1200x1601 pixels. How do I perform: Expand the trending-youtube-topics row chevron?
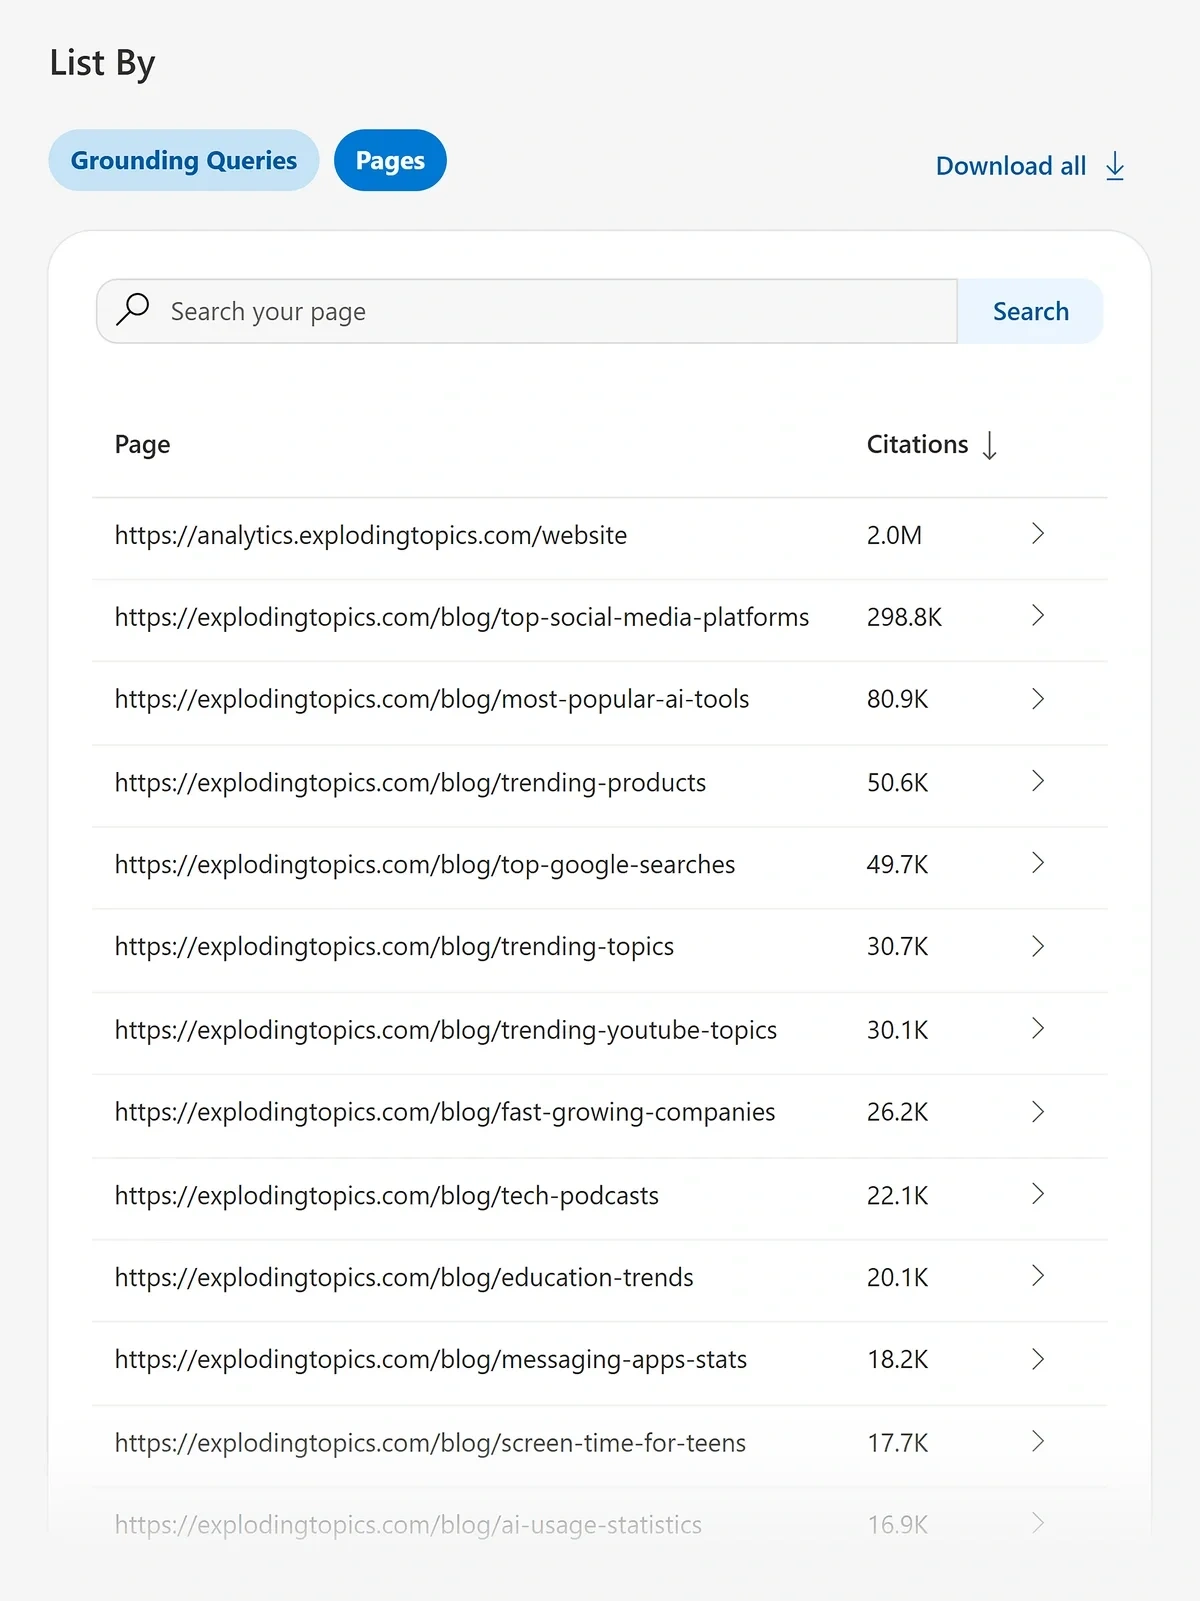[1038, 1029]
